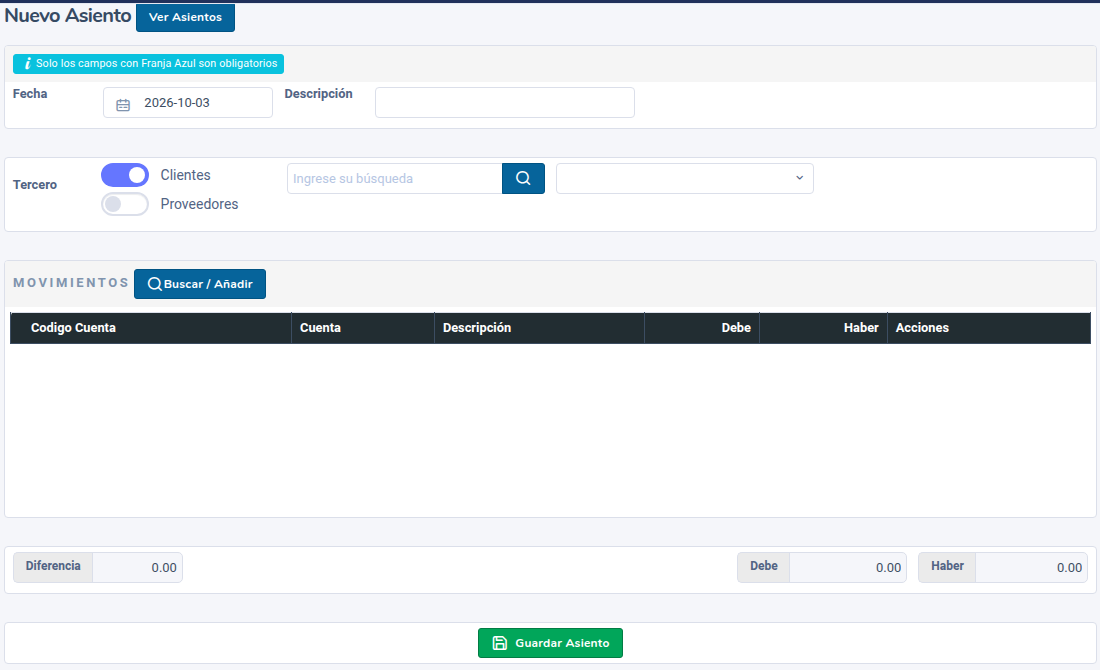Click the MOVIMIENTOS section heading
This screenshot has width=1100, height=670.
point(71,283)
